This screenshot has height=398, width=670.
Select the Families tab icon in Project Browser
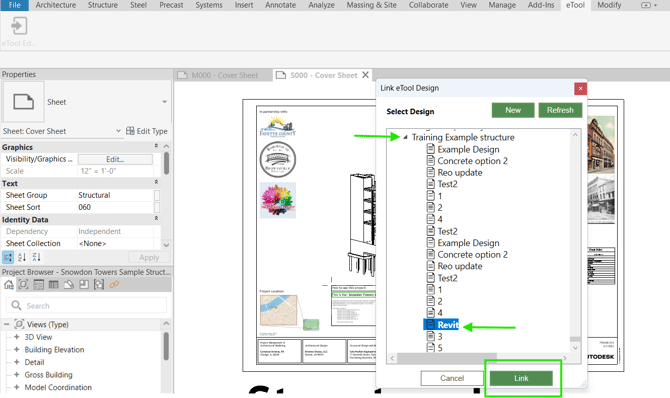pyautogui.click(x=84, y=284)
